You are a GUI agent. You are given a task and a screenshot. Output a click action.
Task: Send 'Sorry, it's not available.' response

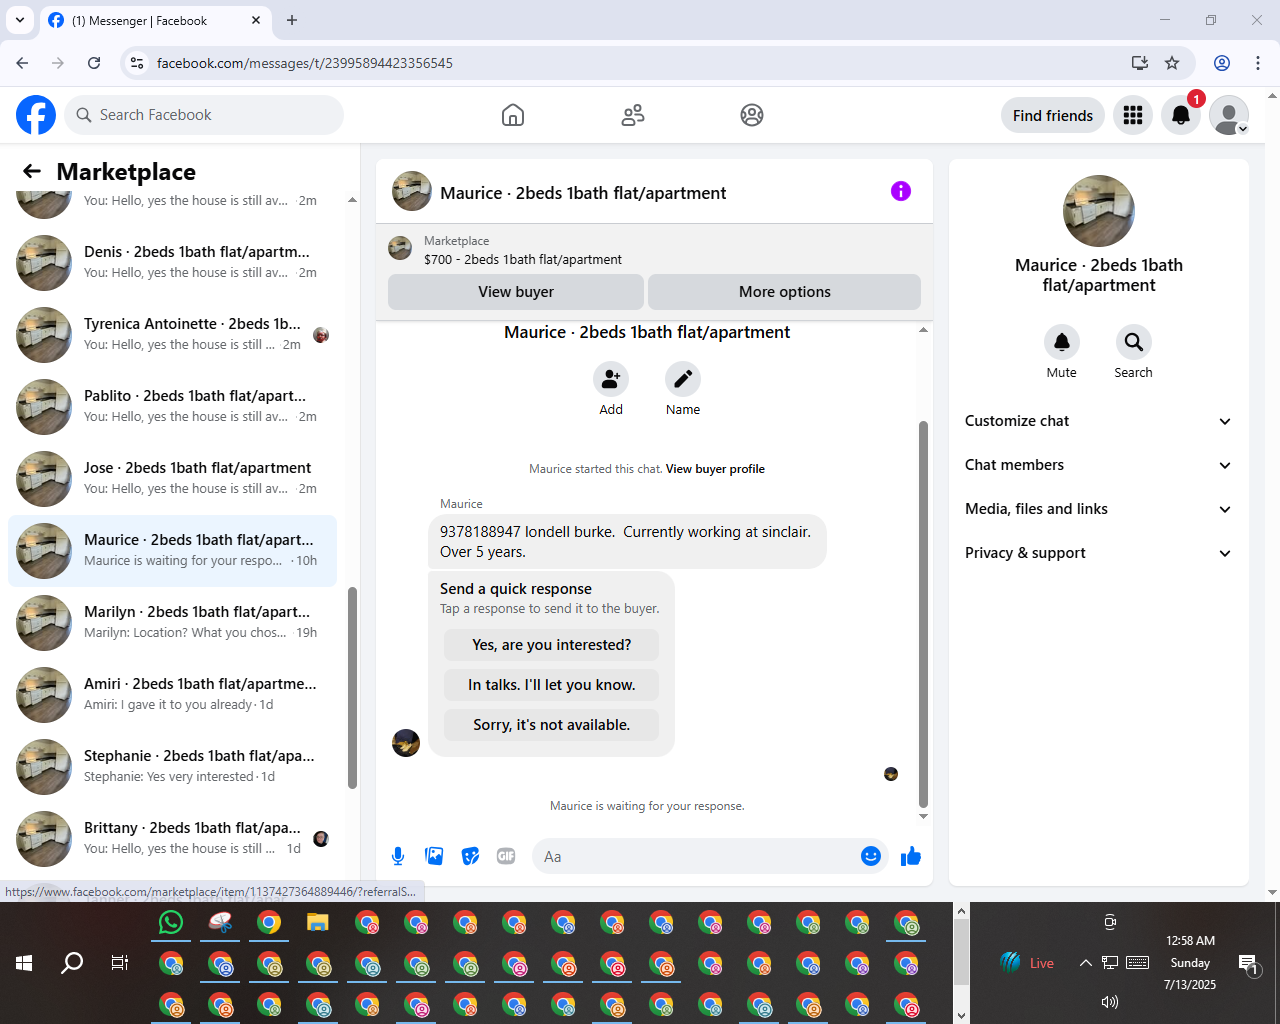click(551, 725)
